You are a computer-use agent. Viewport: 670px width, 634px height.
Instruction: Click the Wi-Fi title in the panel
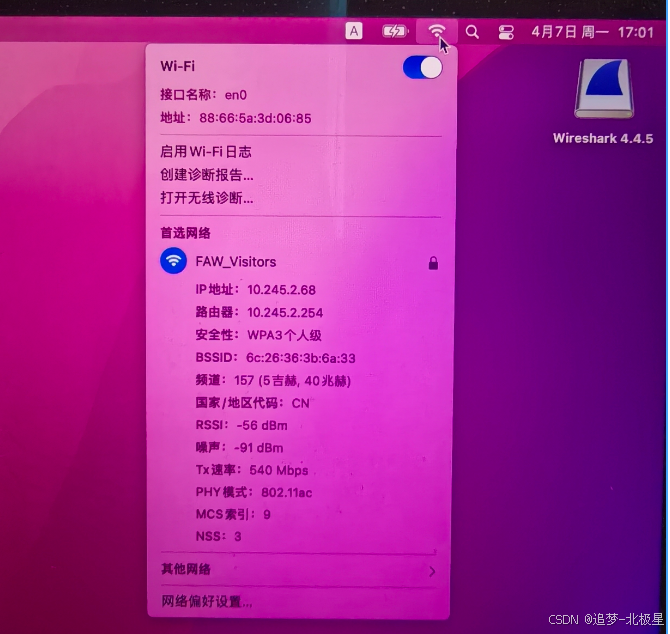pyautogui.click(x=178, y=66)
